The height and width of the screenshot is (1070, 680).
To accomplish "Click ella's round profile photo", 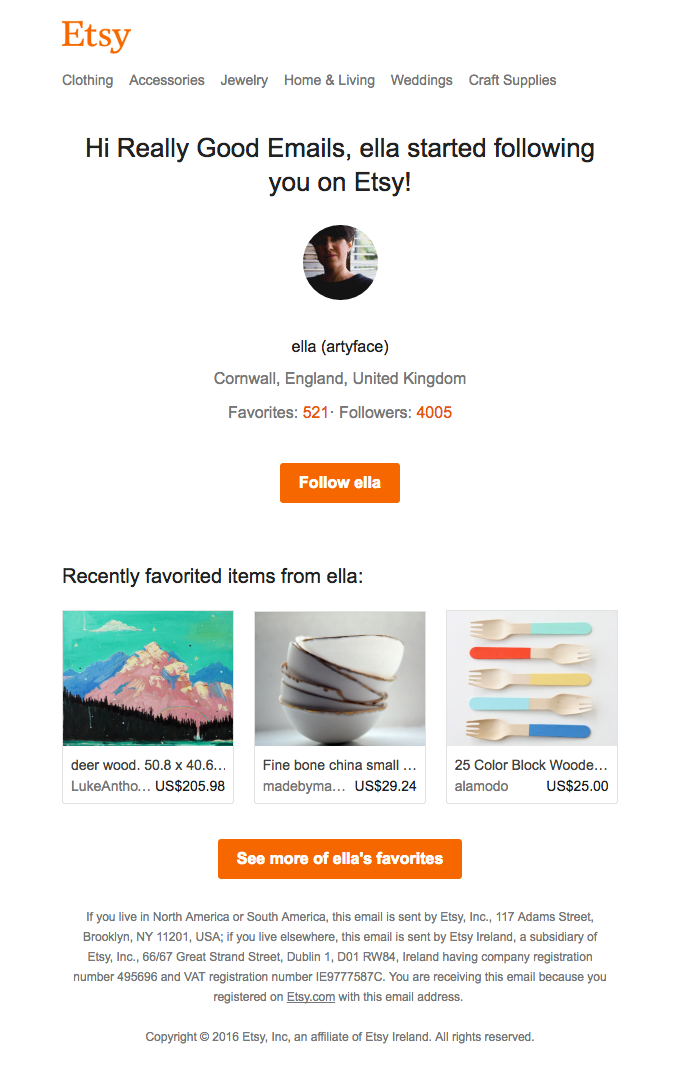I will [x=340, y=262].
